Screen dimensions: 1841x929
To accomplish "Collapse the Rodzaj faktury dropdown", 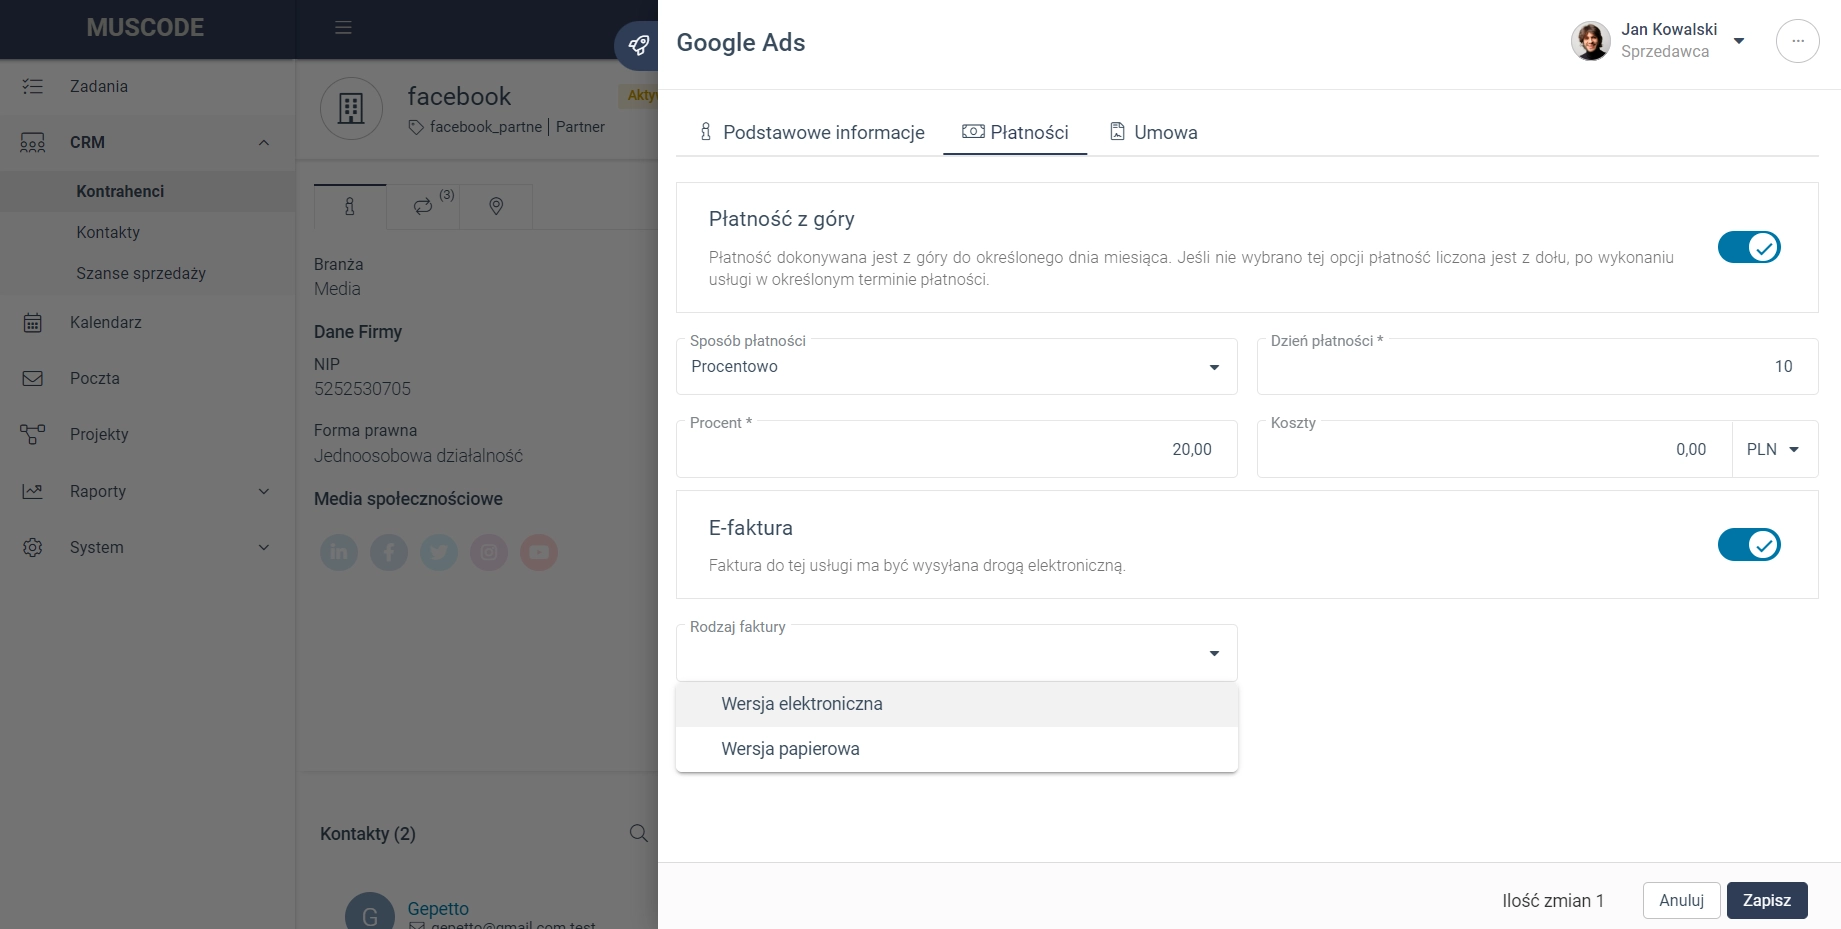I will pos(1214,653).
